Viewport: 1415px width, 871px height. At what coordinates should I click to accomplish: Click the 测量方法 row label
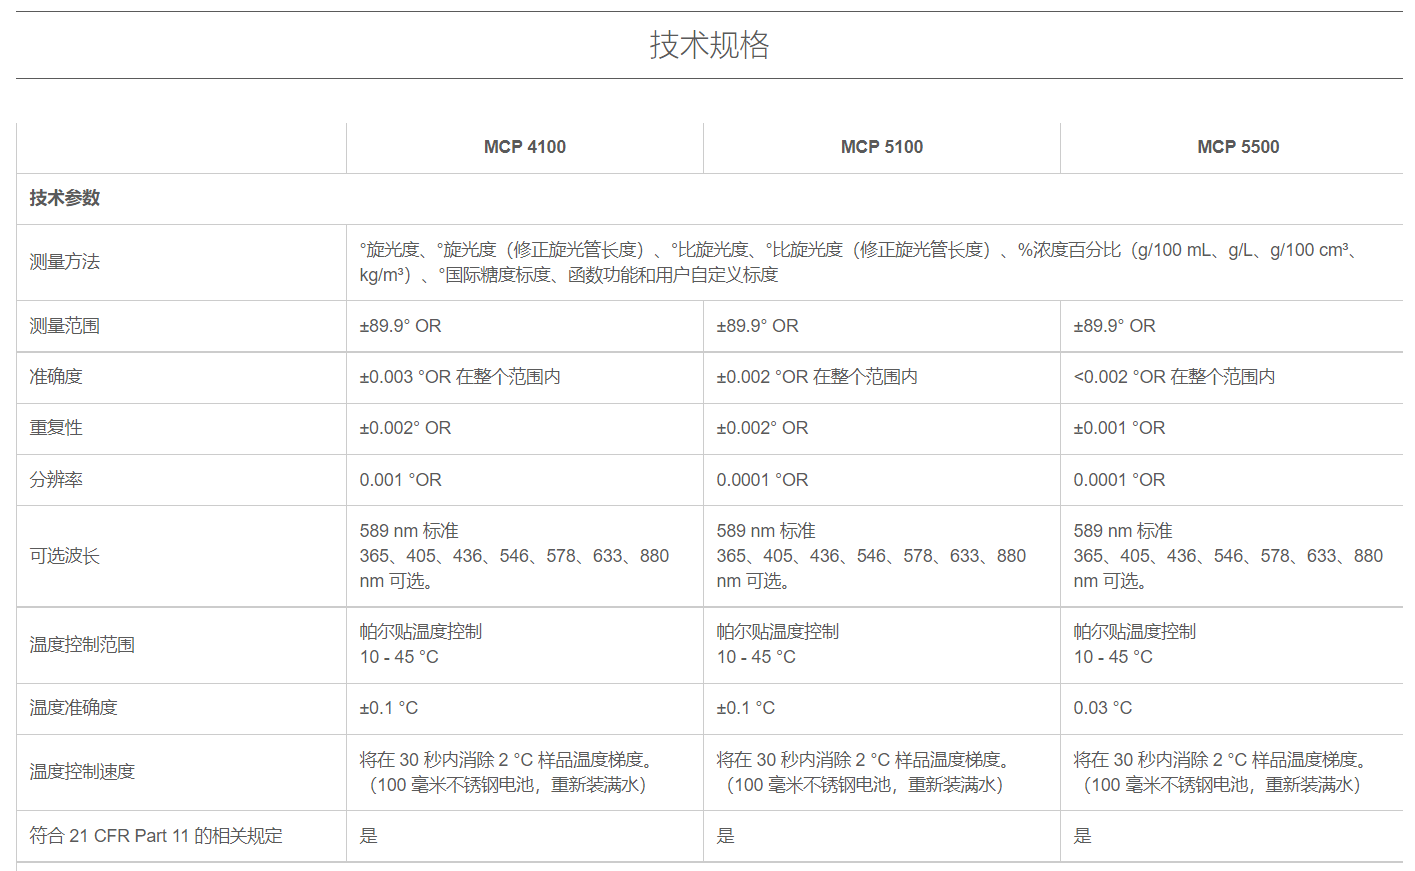tap(64, 262)
